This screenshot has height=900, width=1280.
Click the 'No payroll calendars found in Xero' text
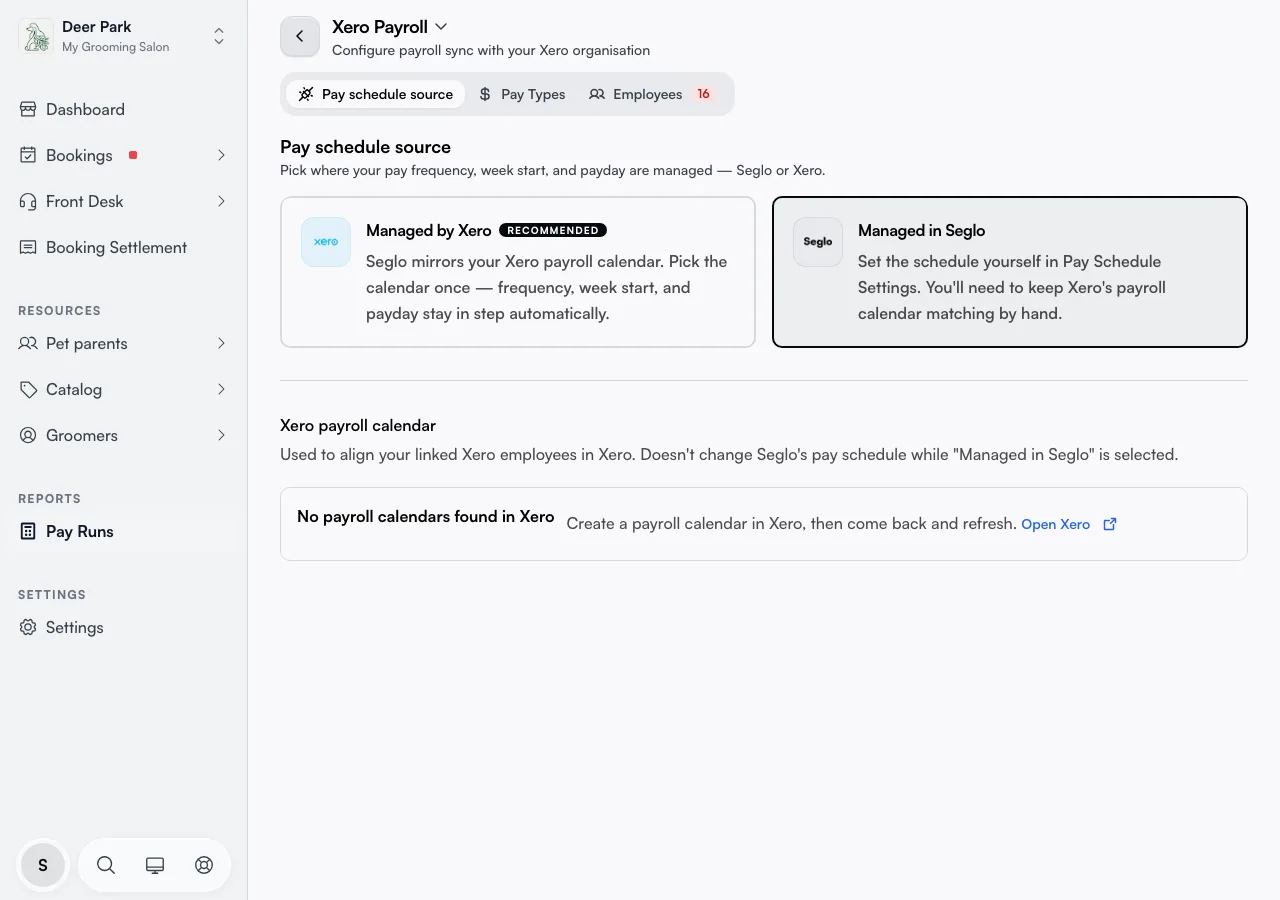point(425,516)
